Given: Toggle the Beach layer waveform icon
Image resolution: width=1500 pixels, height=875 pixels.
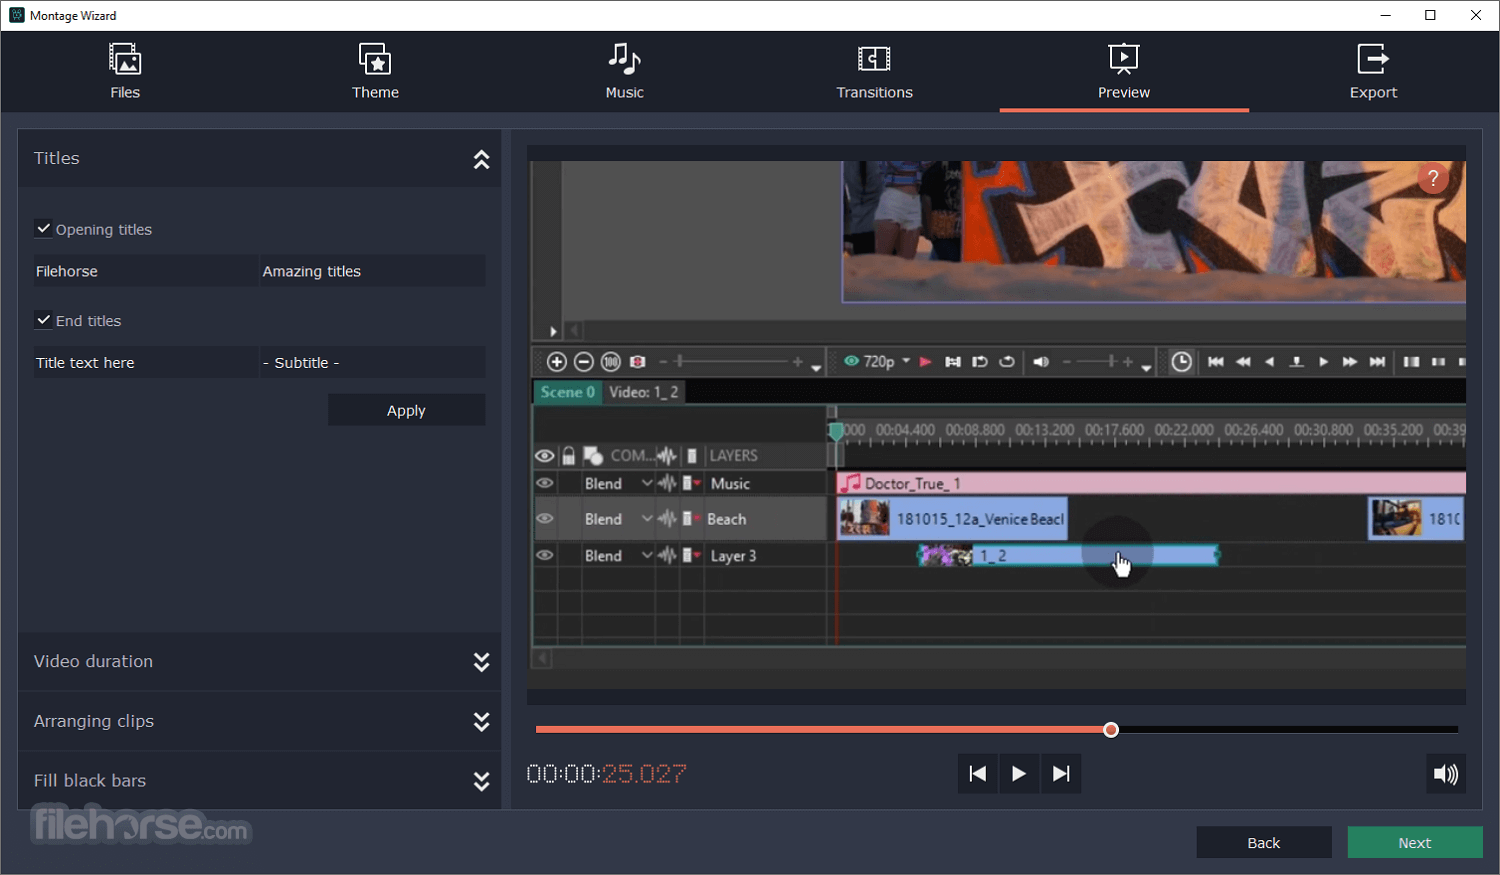Looking at the screenshot, I should (x=667, y=519).
